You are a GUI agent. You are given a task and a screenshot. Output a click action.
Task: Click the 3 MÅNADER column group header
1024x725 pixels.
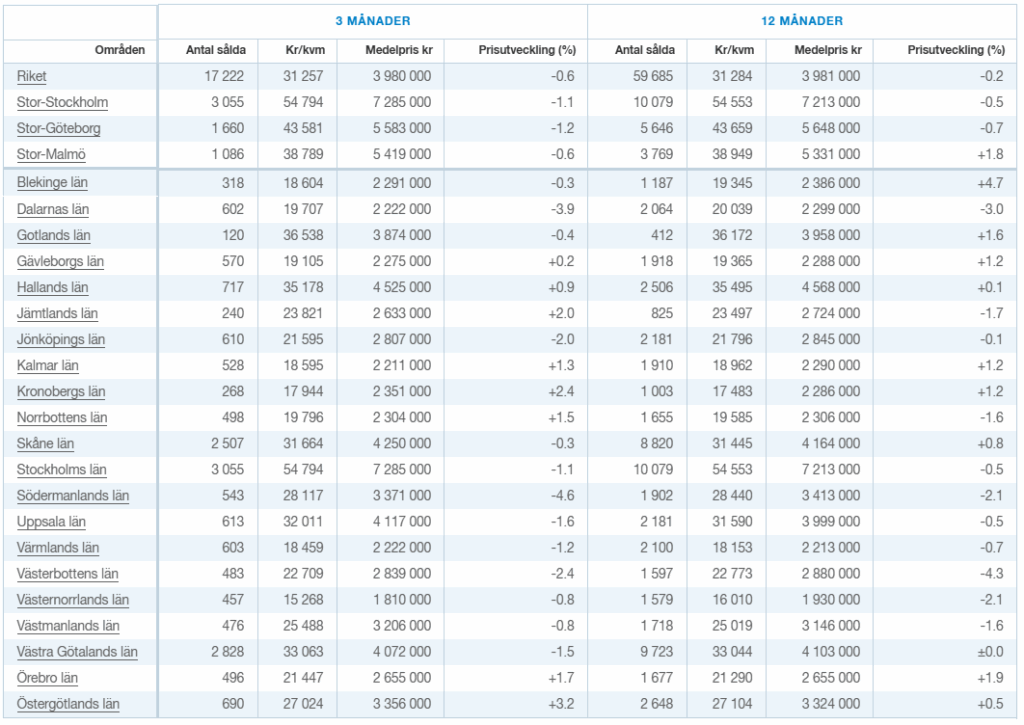click(x=372, y=21)
